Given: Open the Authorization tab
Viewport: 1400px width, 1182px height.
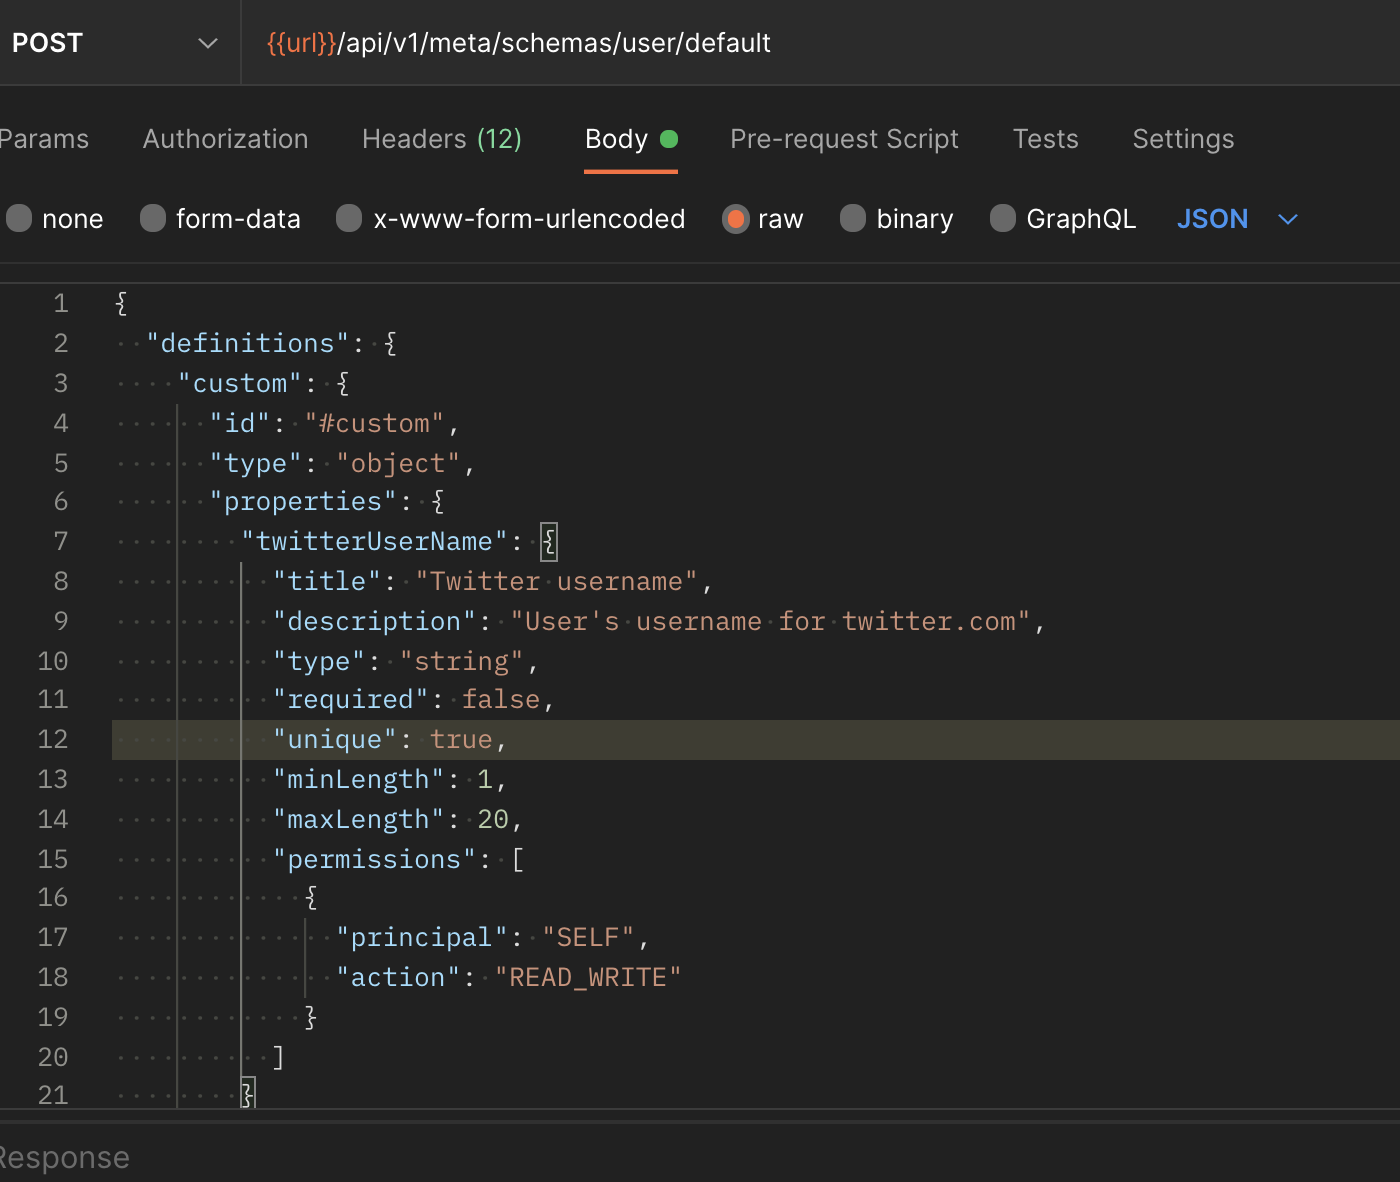Looking at the screenshot, I should [x=225, y=139].
